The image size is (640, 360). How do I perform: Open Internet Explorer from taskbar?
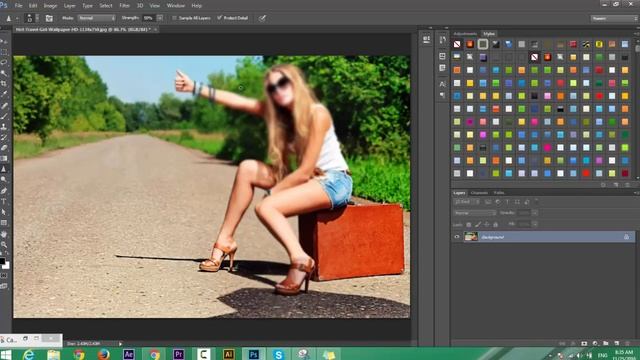click(x=29, y=354)
